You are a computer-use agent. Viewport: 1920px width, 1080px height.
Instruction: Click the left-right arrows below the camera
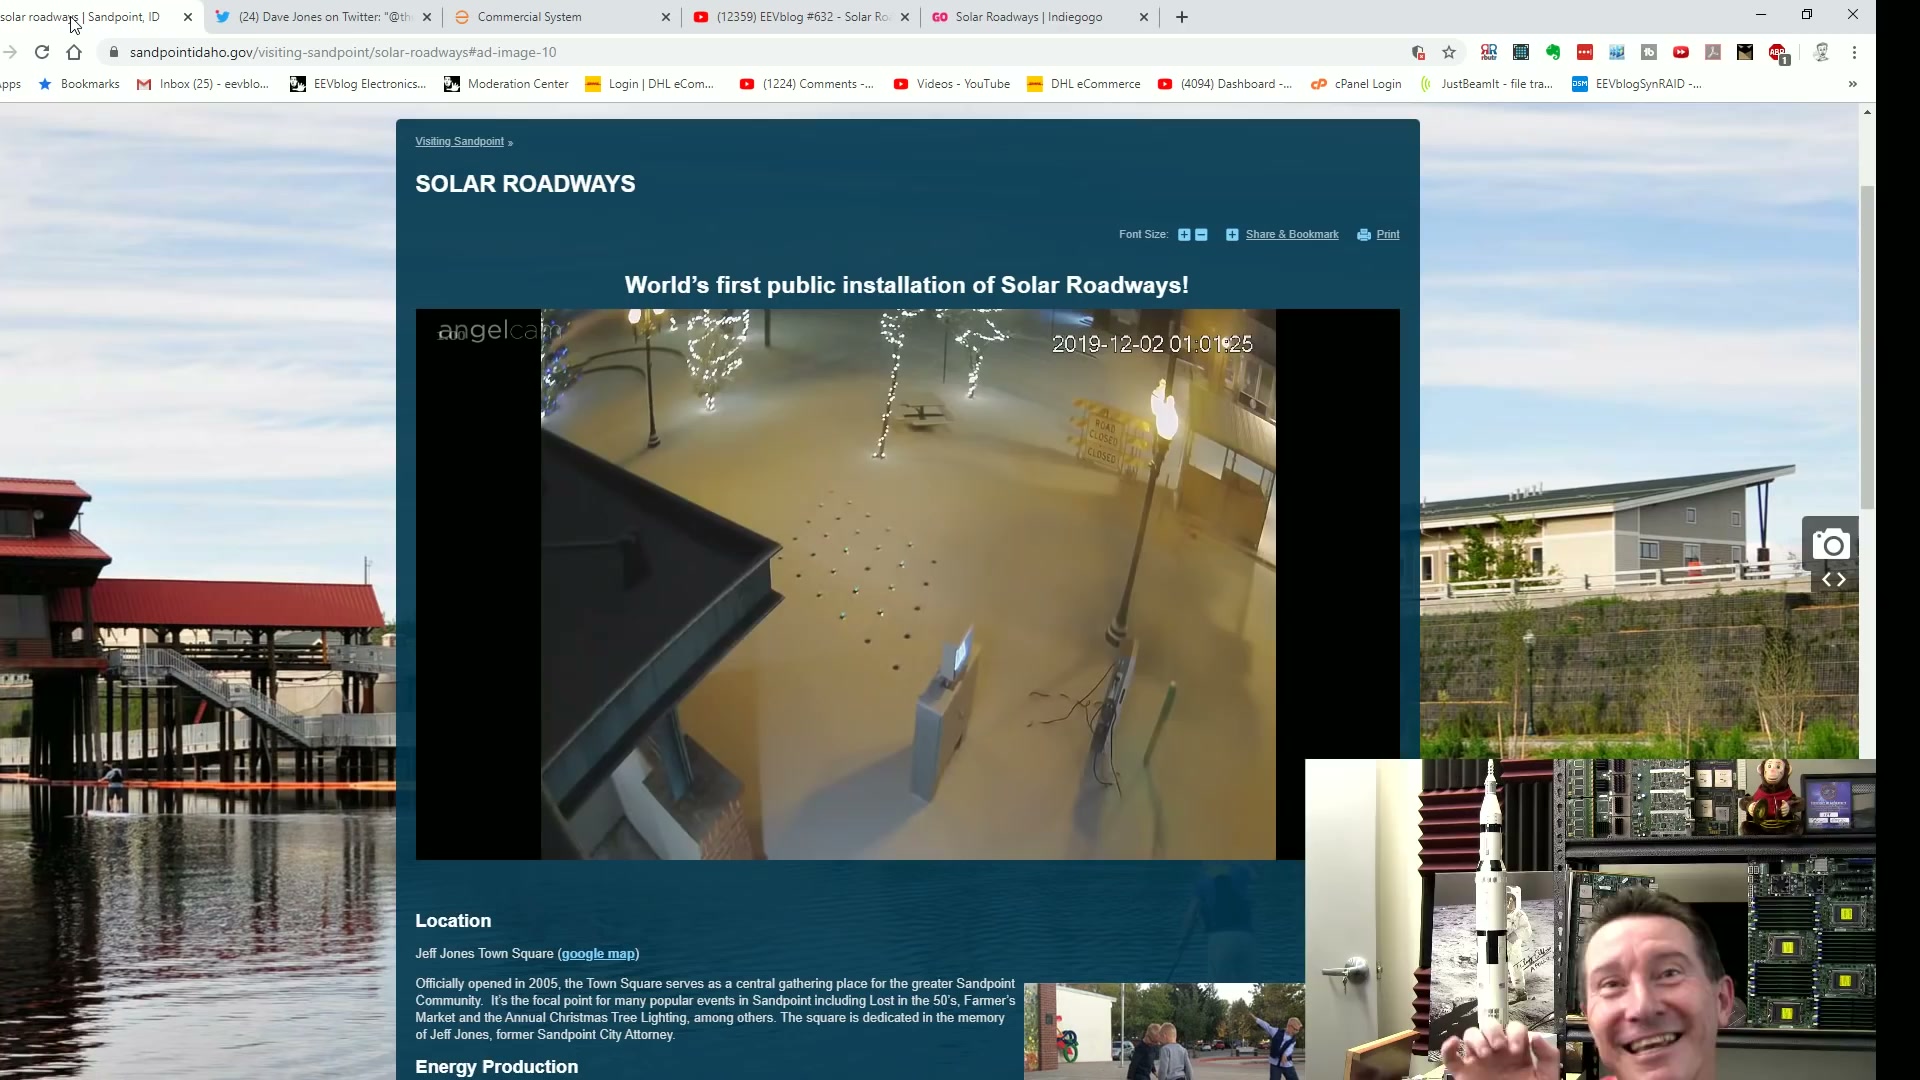1833,579
